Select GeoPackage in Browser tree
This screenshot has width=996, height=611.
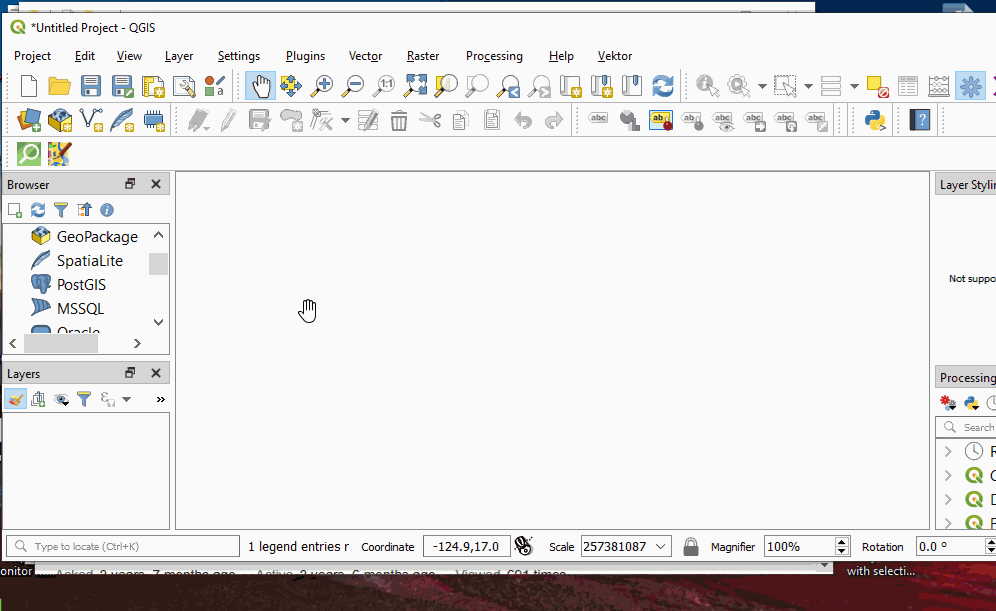[97, 236]
